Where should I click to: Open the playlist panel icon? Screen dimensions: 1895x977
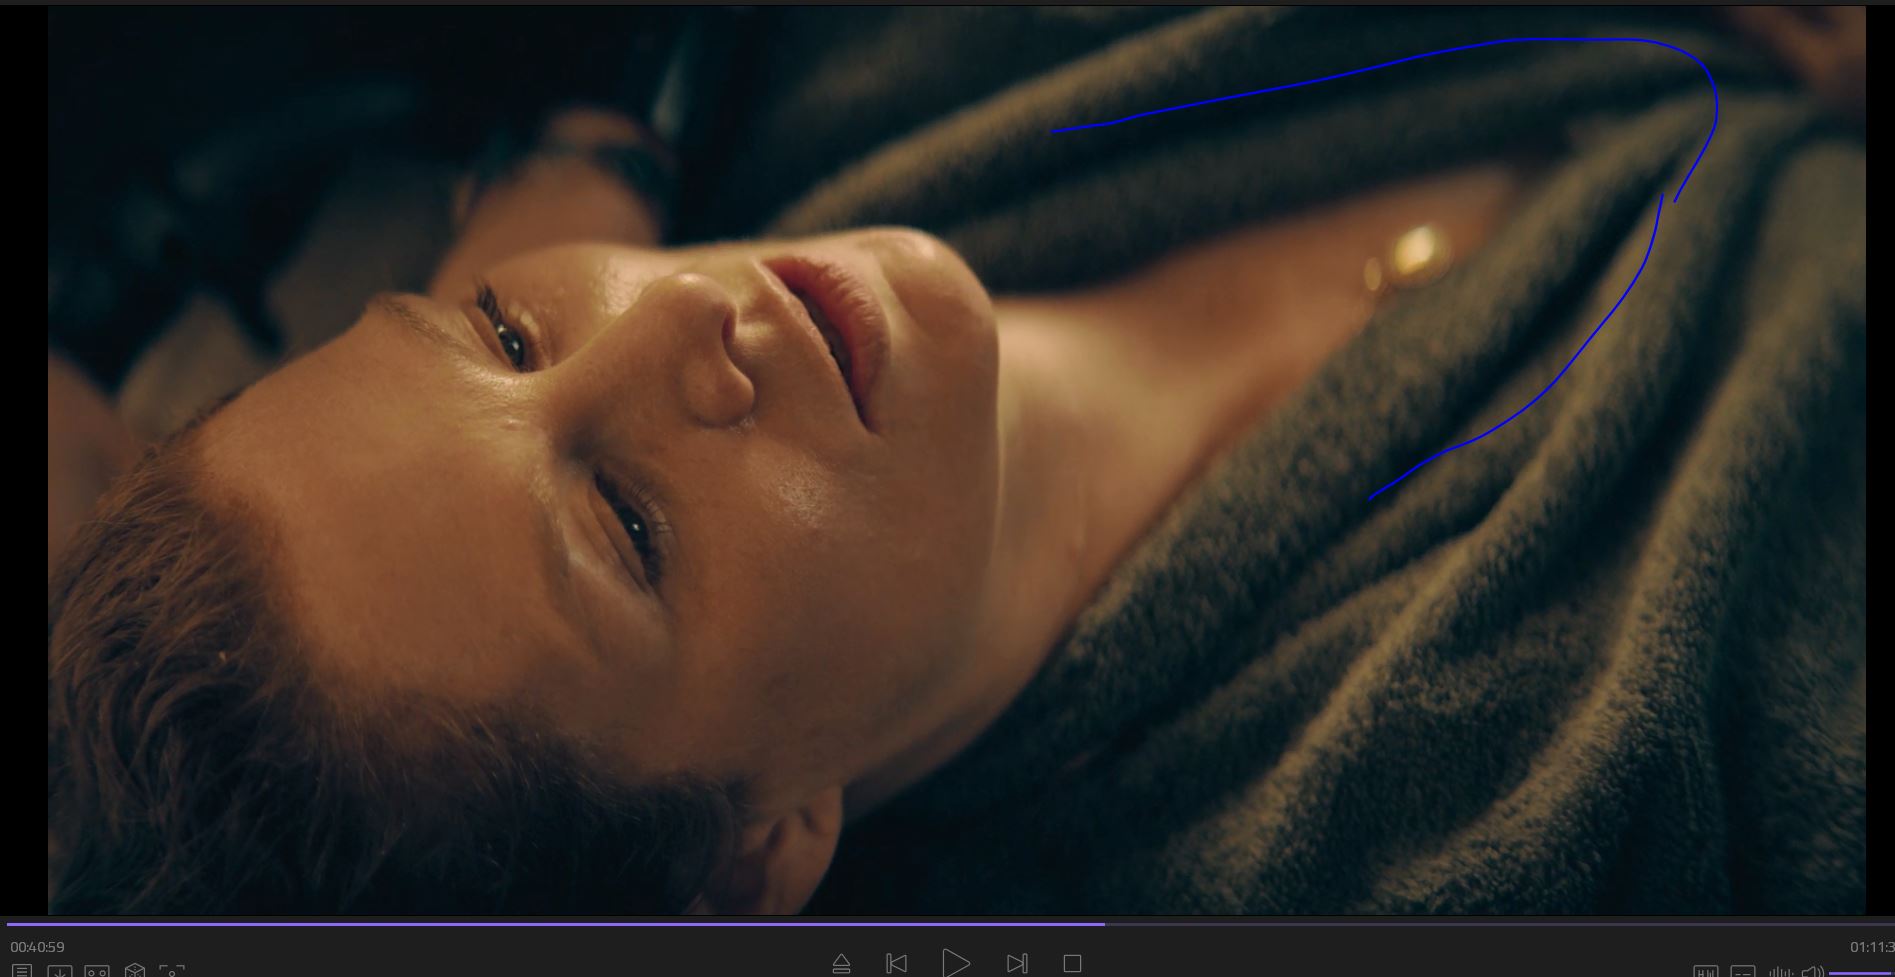coord(22,970)
